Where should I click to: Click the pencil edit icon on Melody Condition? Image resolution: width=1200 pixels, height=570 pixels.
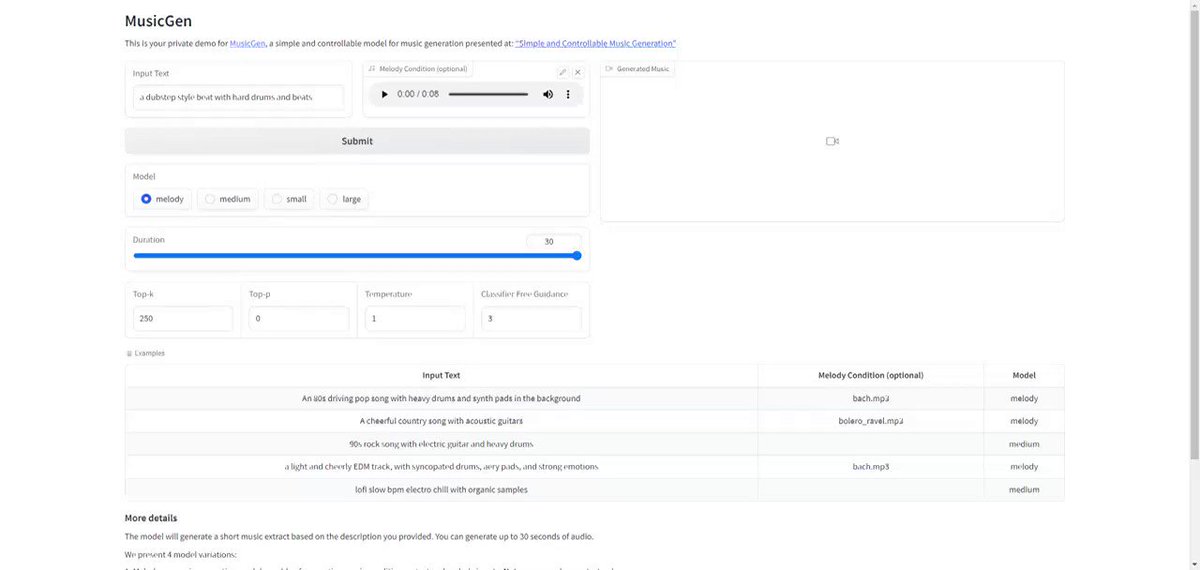point(563,72)
